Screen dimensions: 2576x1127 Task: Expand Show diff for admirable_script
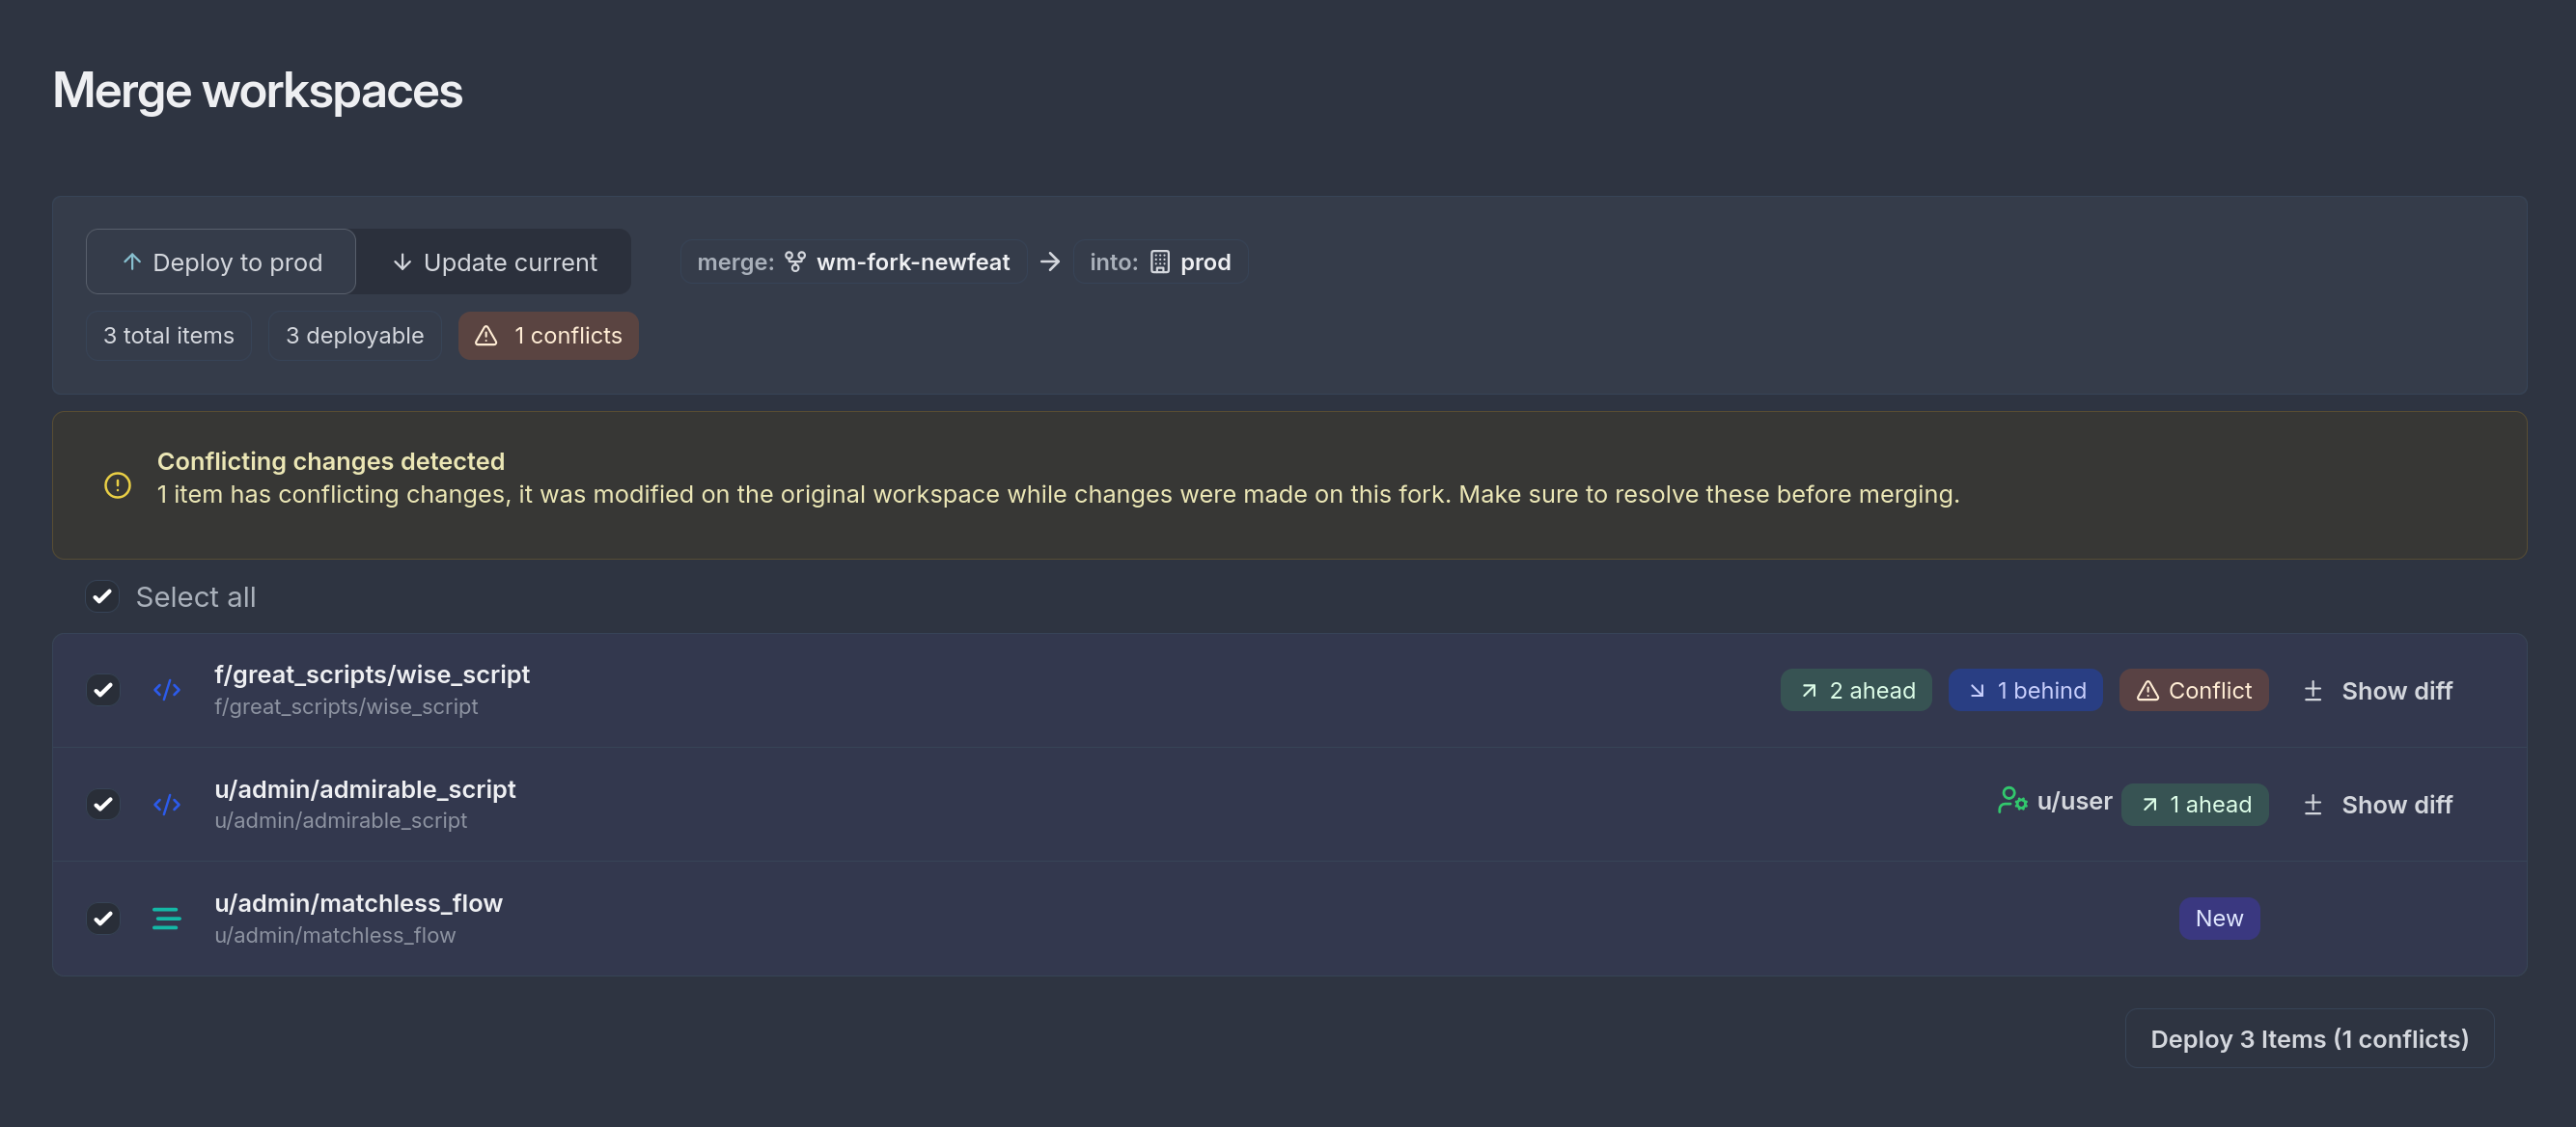2378,805
